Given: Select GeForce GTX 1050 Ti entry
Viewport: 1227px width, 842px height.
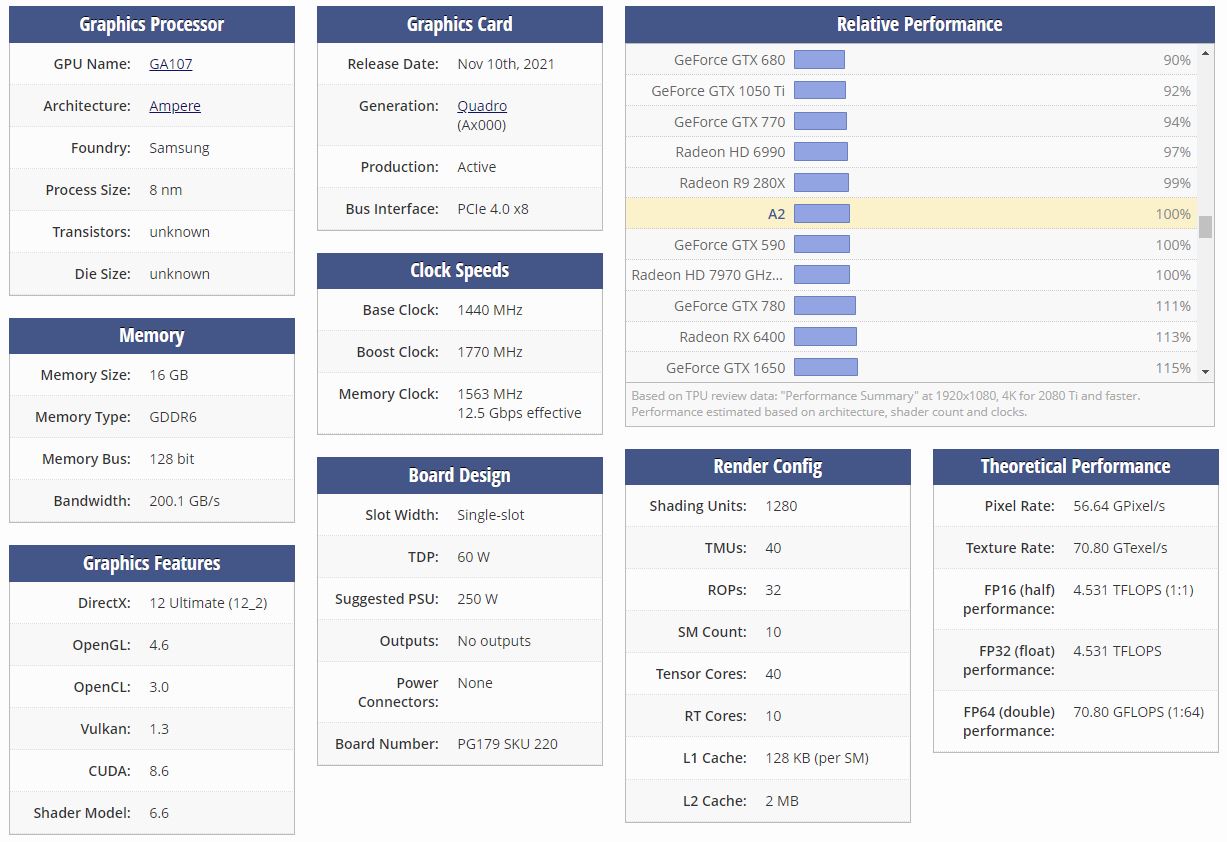Looking at the screenshot, I should point(718,91).
